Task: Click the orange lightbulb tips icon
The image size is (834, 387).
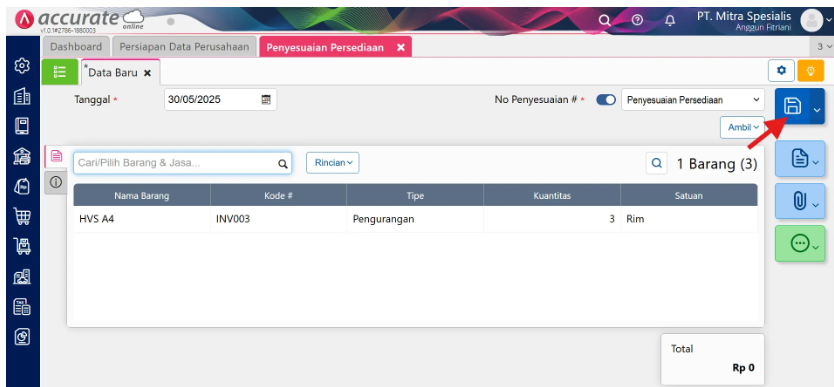Action: coord(811,71)
